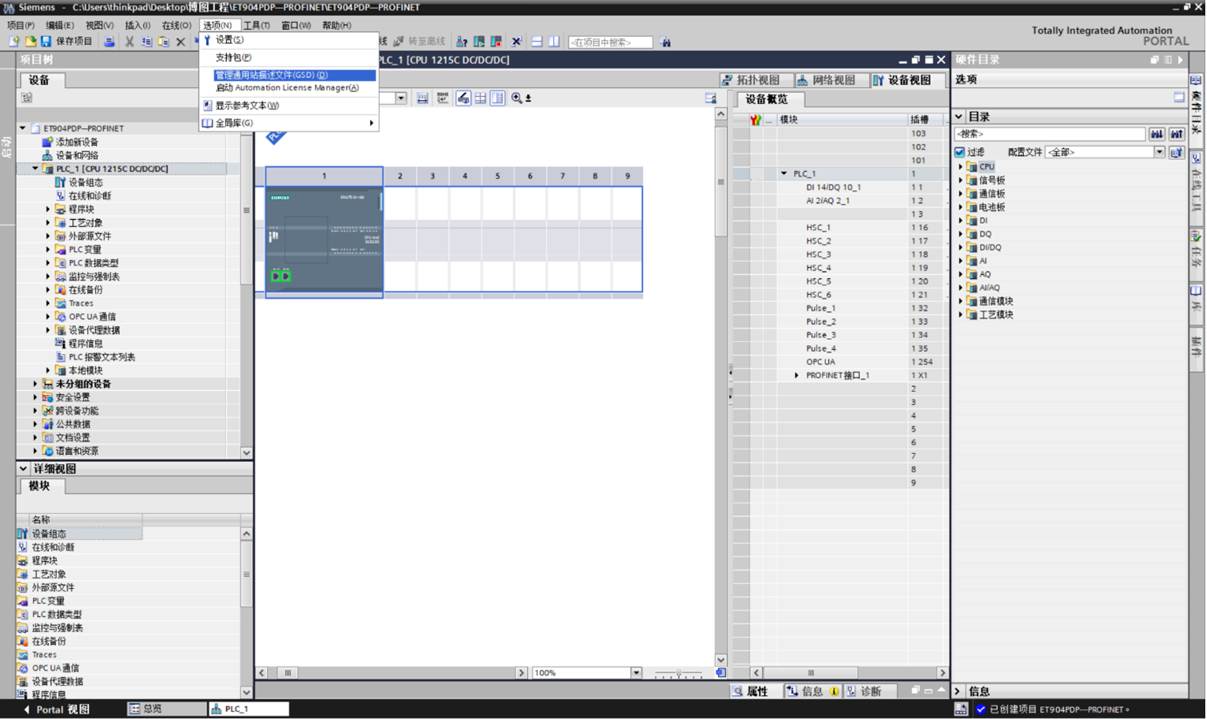
Task: Collapse the 目录 catalog section
Action: coord(958,117)
